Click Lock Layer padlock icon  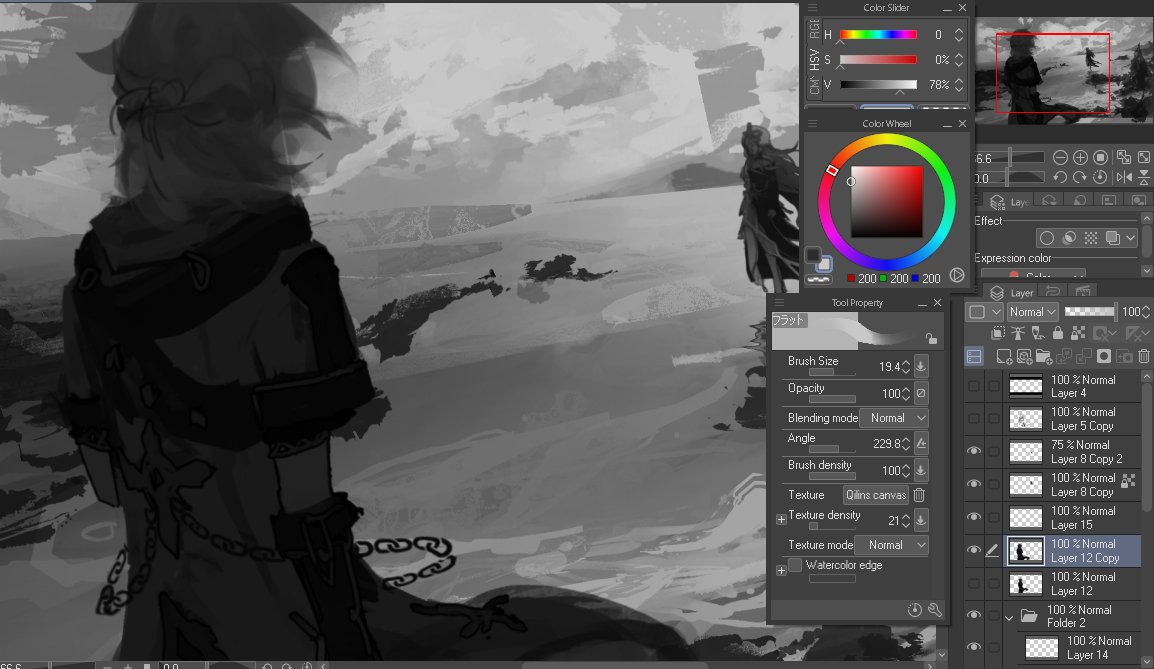[x=1058, y=333]
